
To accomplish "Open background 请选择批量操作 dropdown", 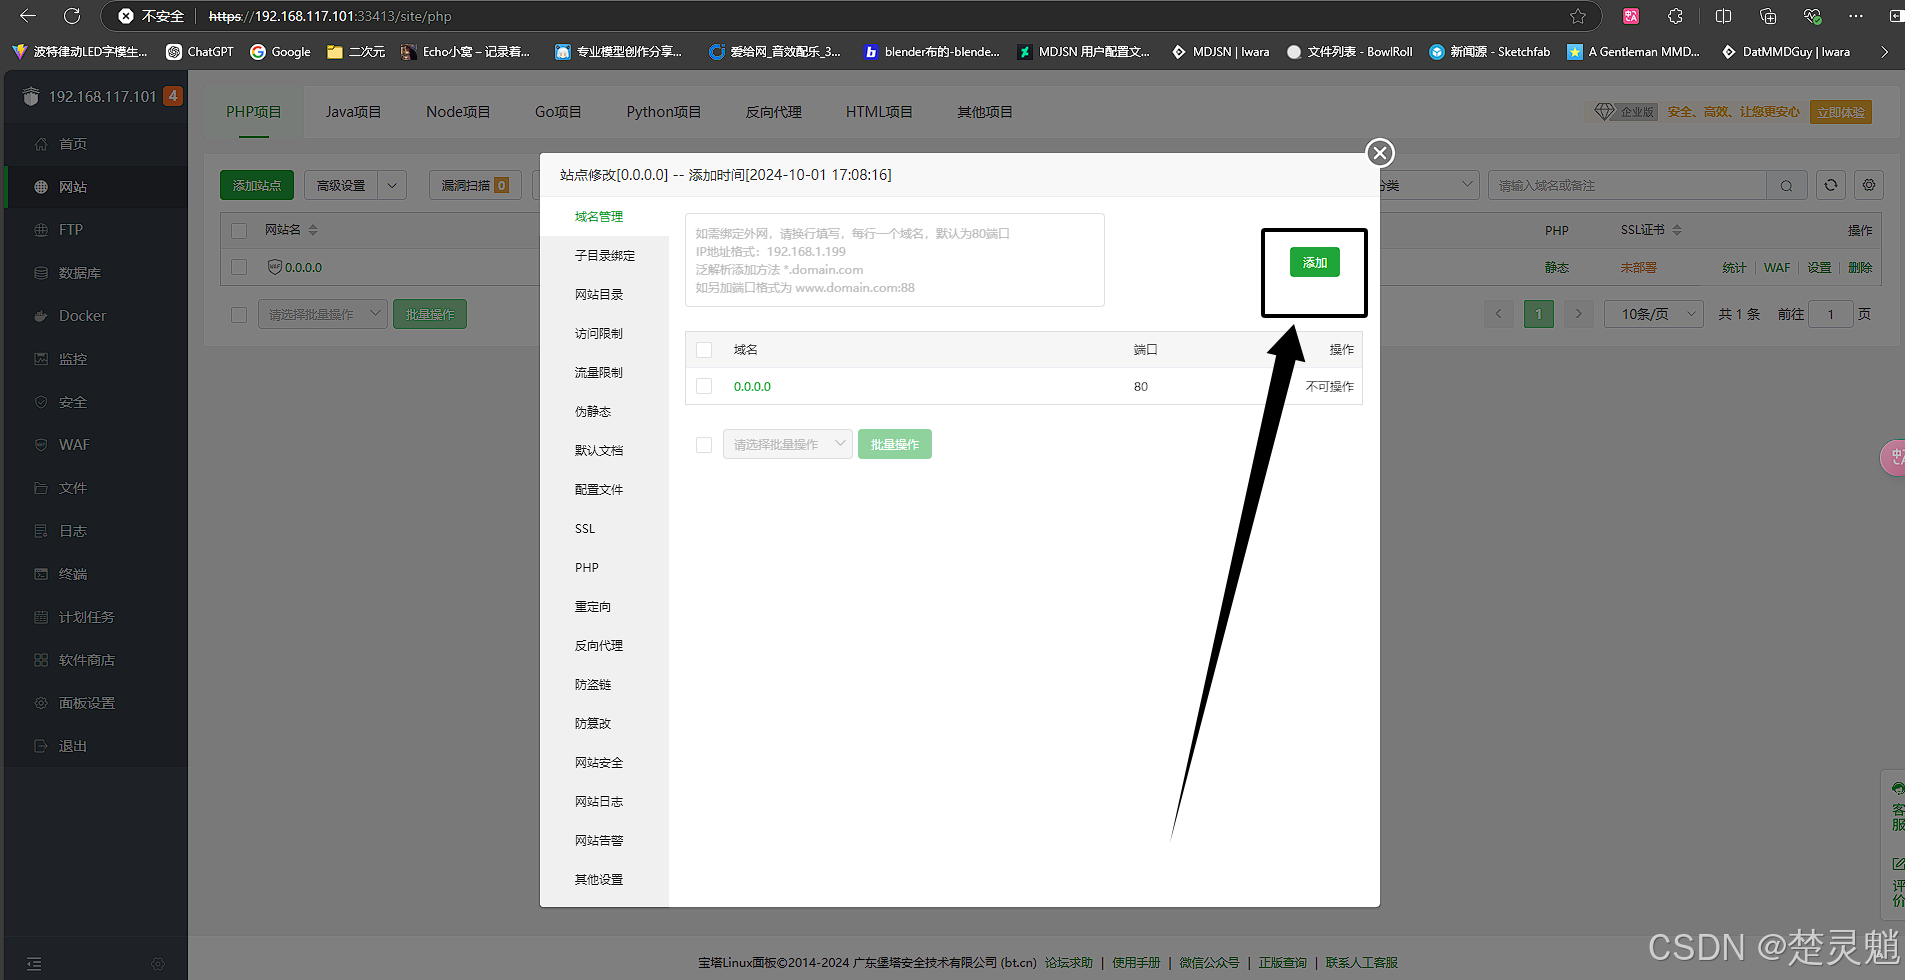I will click(x=323, y=314).
